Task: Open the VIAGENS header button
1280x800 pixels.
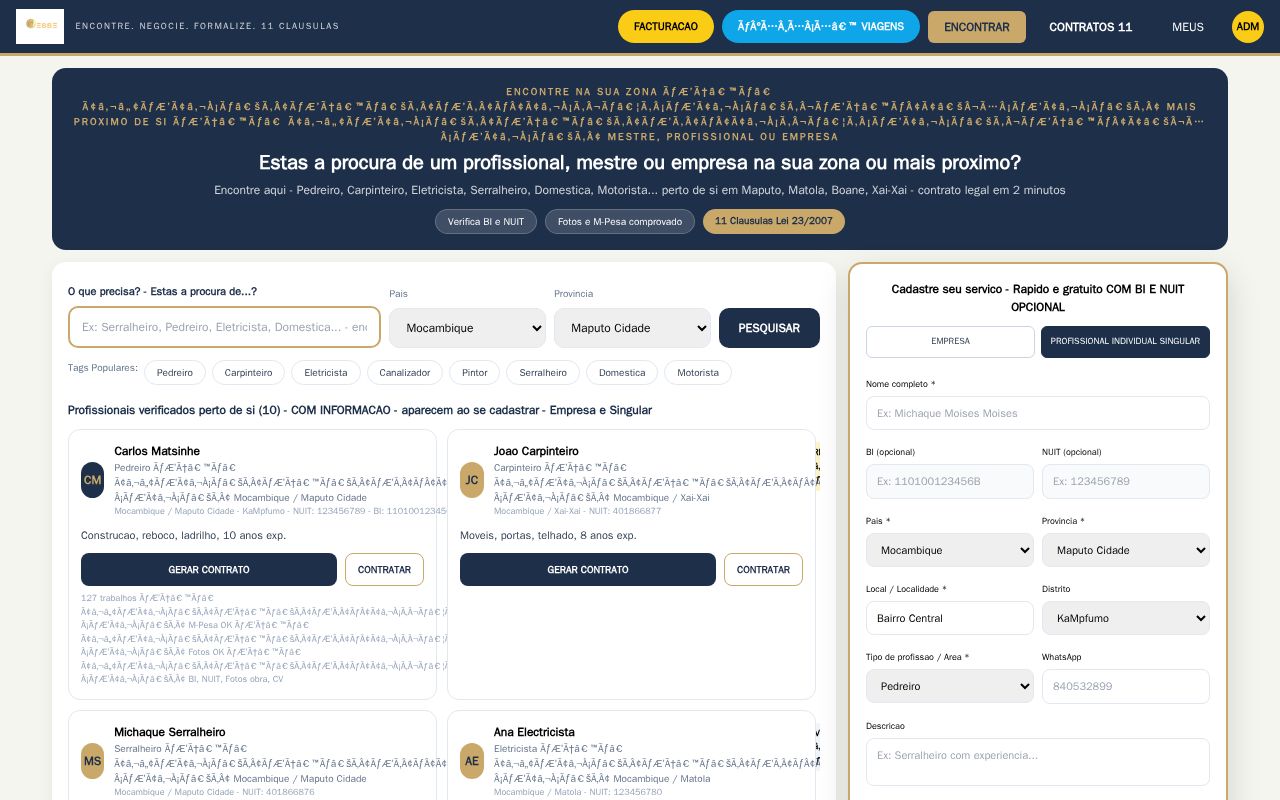Action: point(821,27)
